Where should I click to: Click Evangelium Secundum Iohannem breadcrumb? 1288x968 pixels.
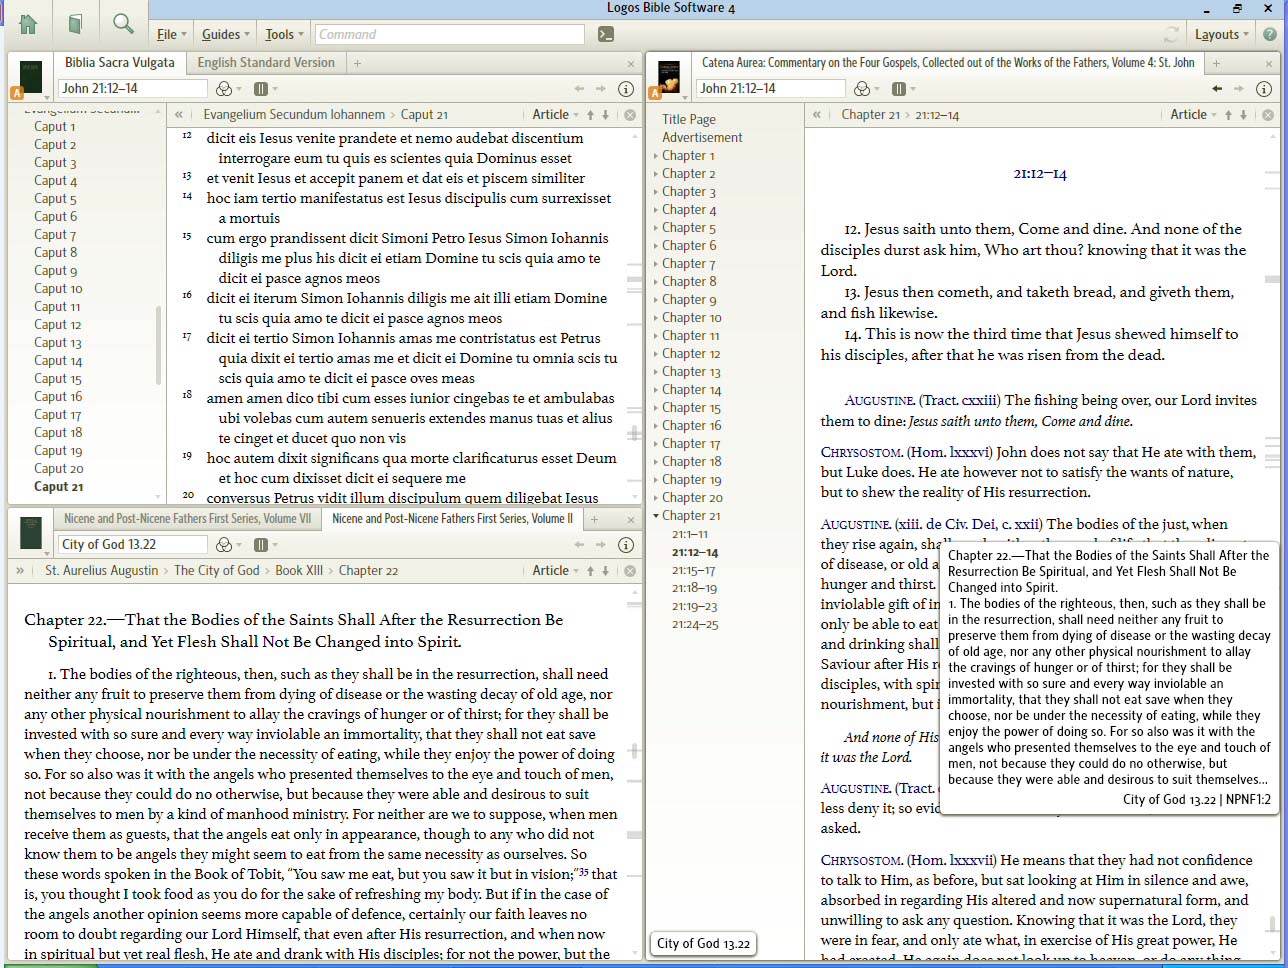(294, 115)
